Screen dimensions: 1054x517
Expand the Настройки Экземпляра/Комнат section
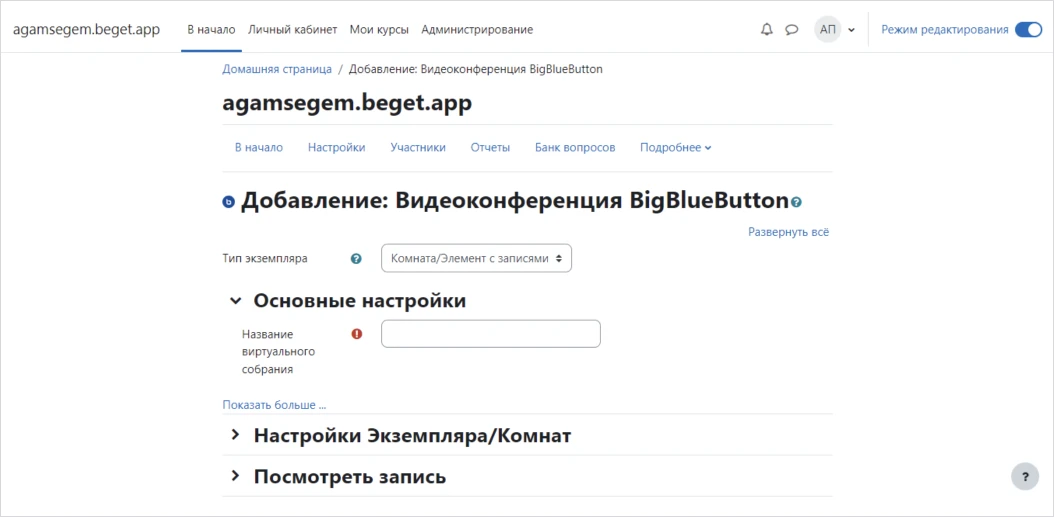(235, 436)
